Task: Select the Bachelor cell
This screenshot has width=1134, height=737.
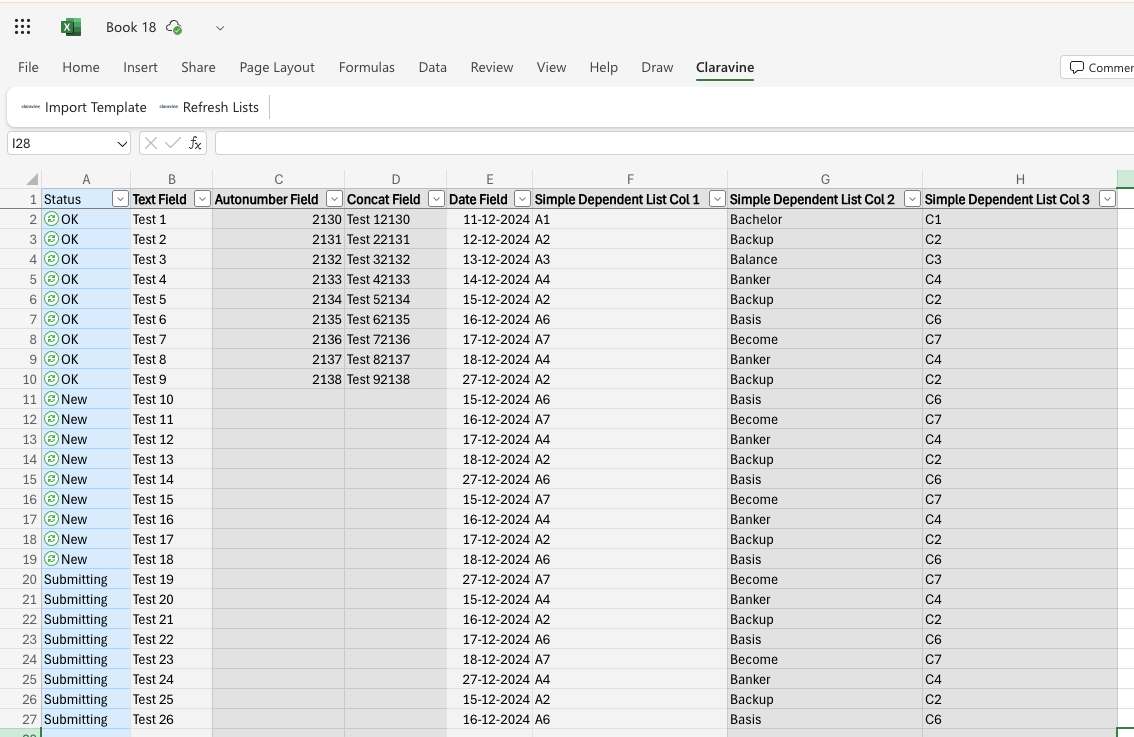Action: (x=825, y=219)
